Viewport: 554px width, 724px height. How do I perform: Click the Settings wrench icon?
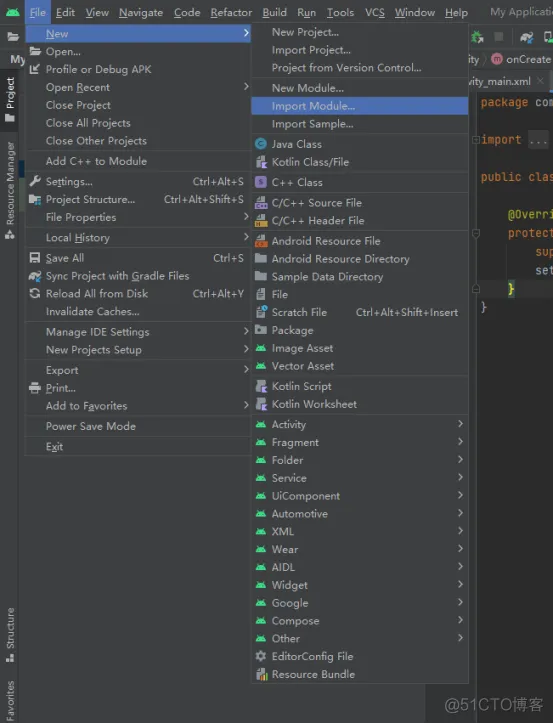[35, 181]
